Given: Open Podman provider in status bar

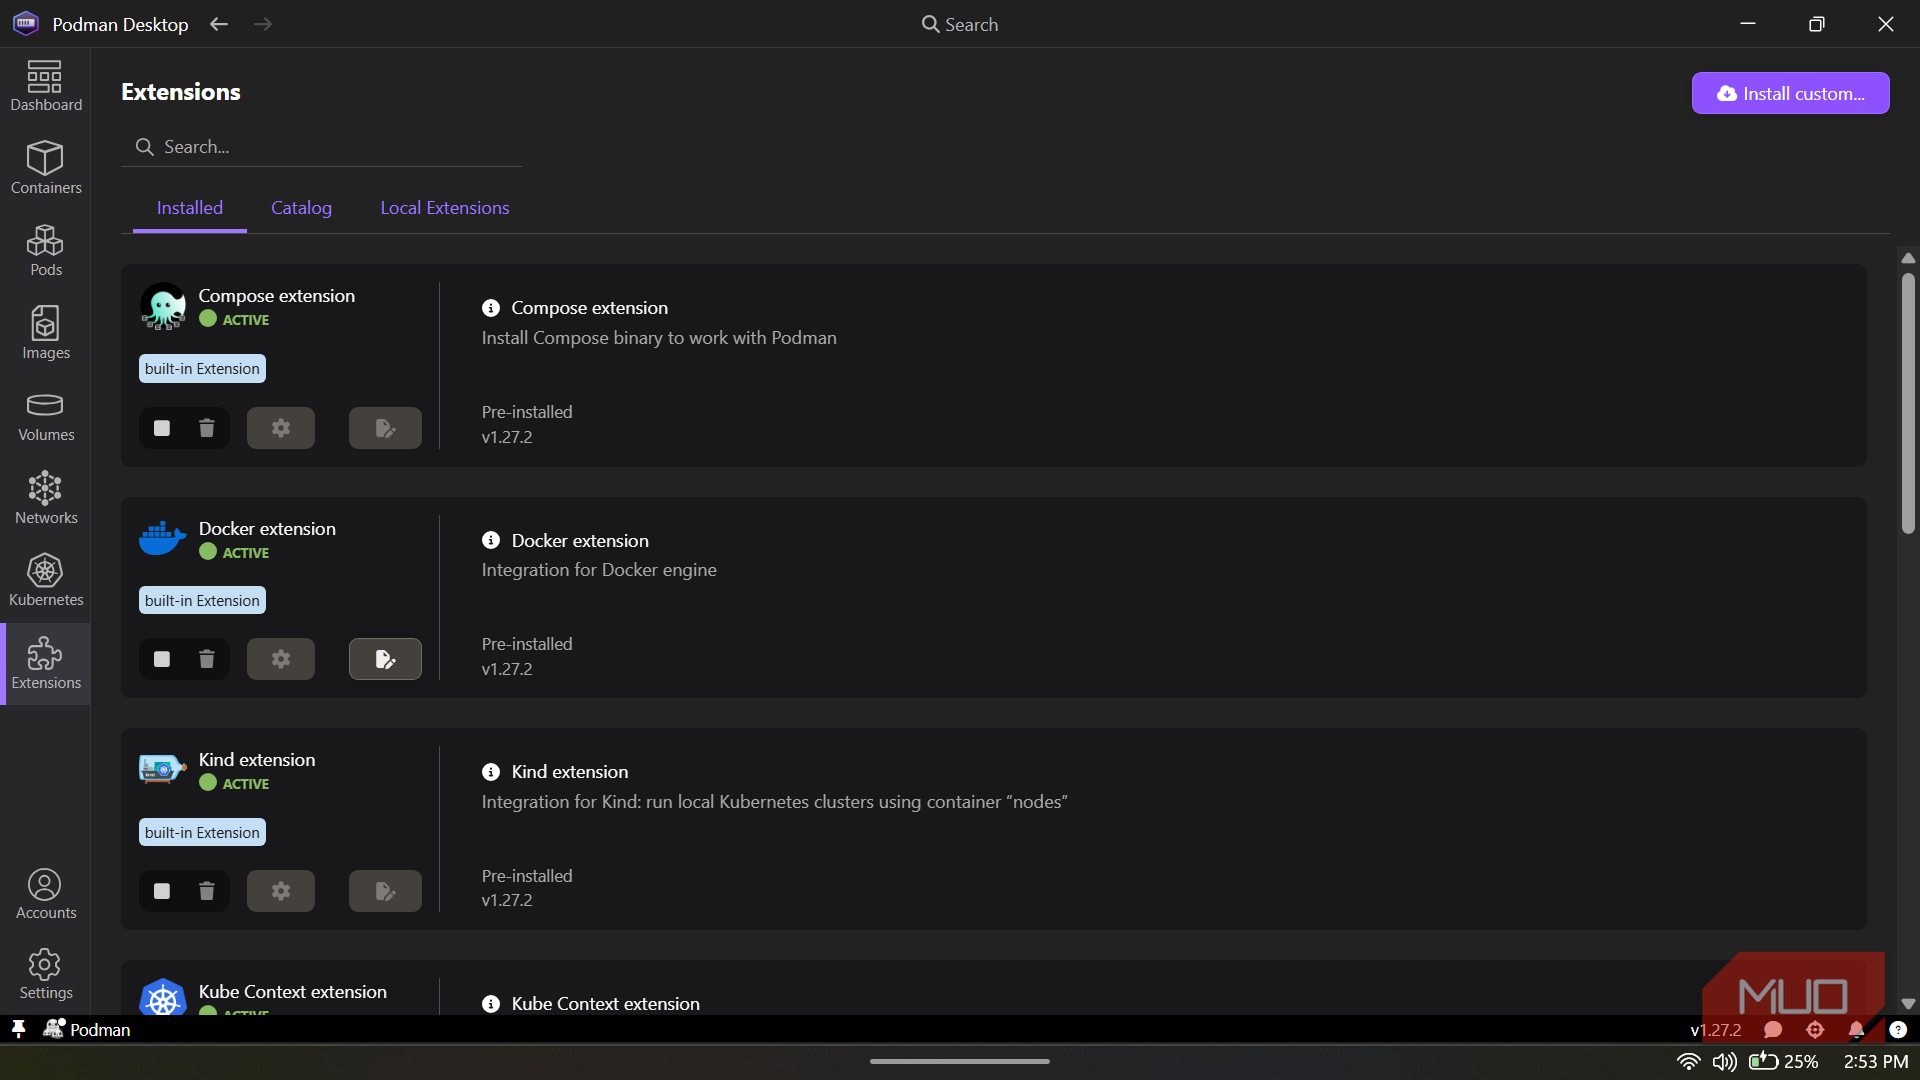Looking at the screenshot, I should tap(87, 1029).
